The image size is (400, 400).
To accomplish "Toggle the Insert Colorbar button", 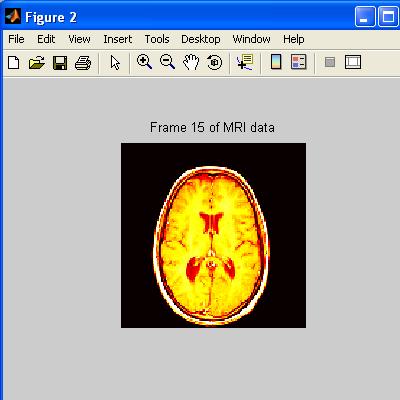I will coord(276,62).
